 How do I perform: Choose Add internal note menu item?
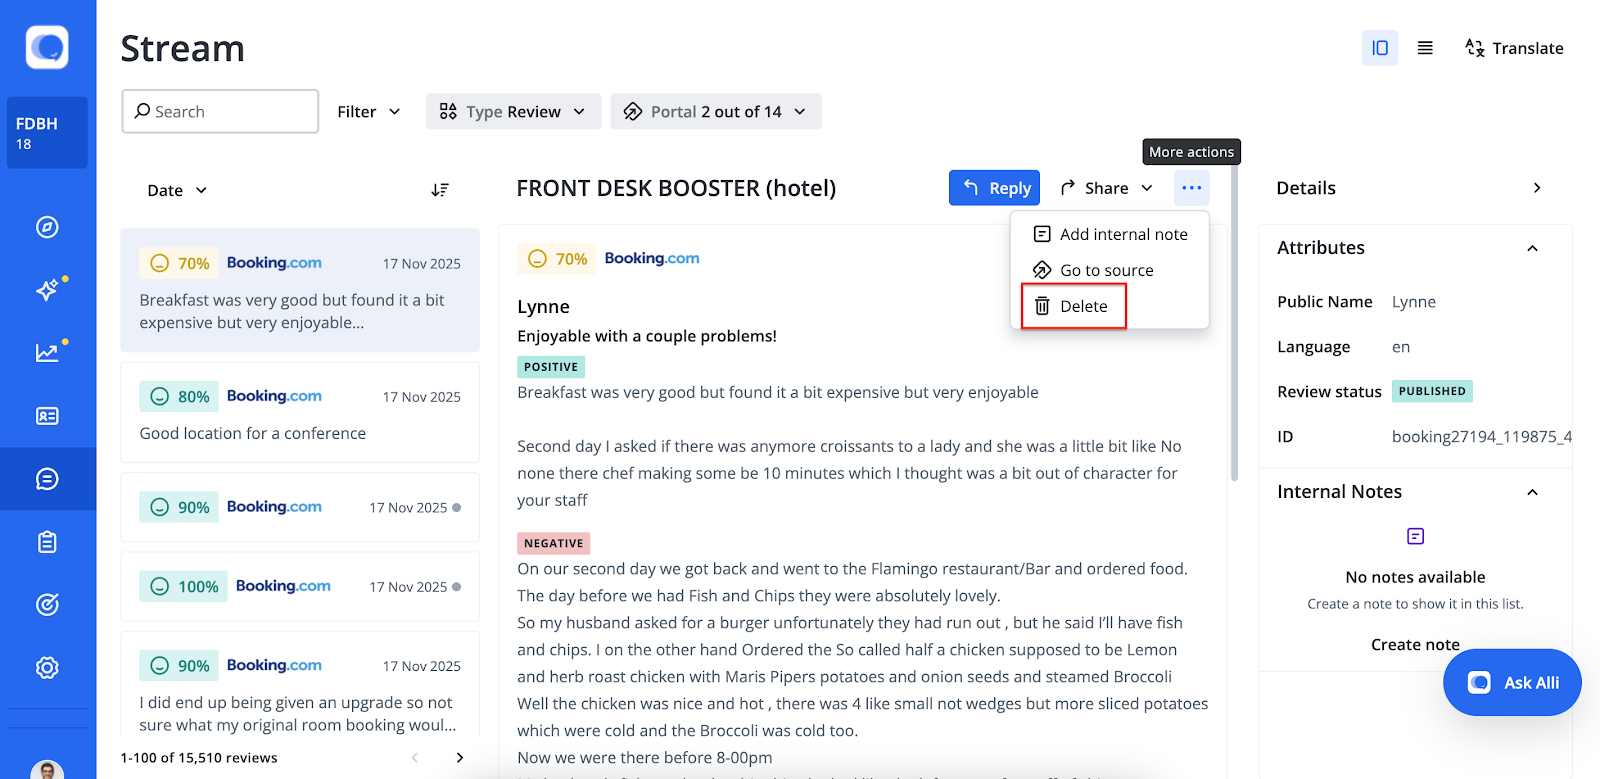(1110, 234)
